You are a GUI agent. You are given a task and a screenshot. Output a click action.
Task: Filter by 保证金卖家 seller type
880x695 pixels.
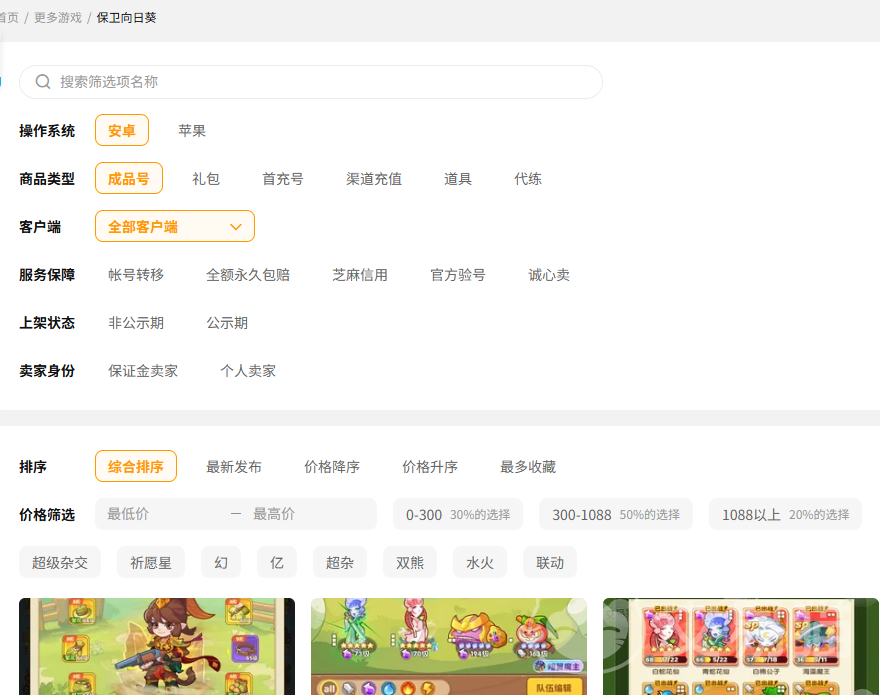[x=143, y=371]
